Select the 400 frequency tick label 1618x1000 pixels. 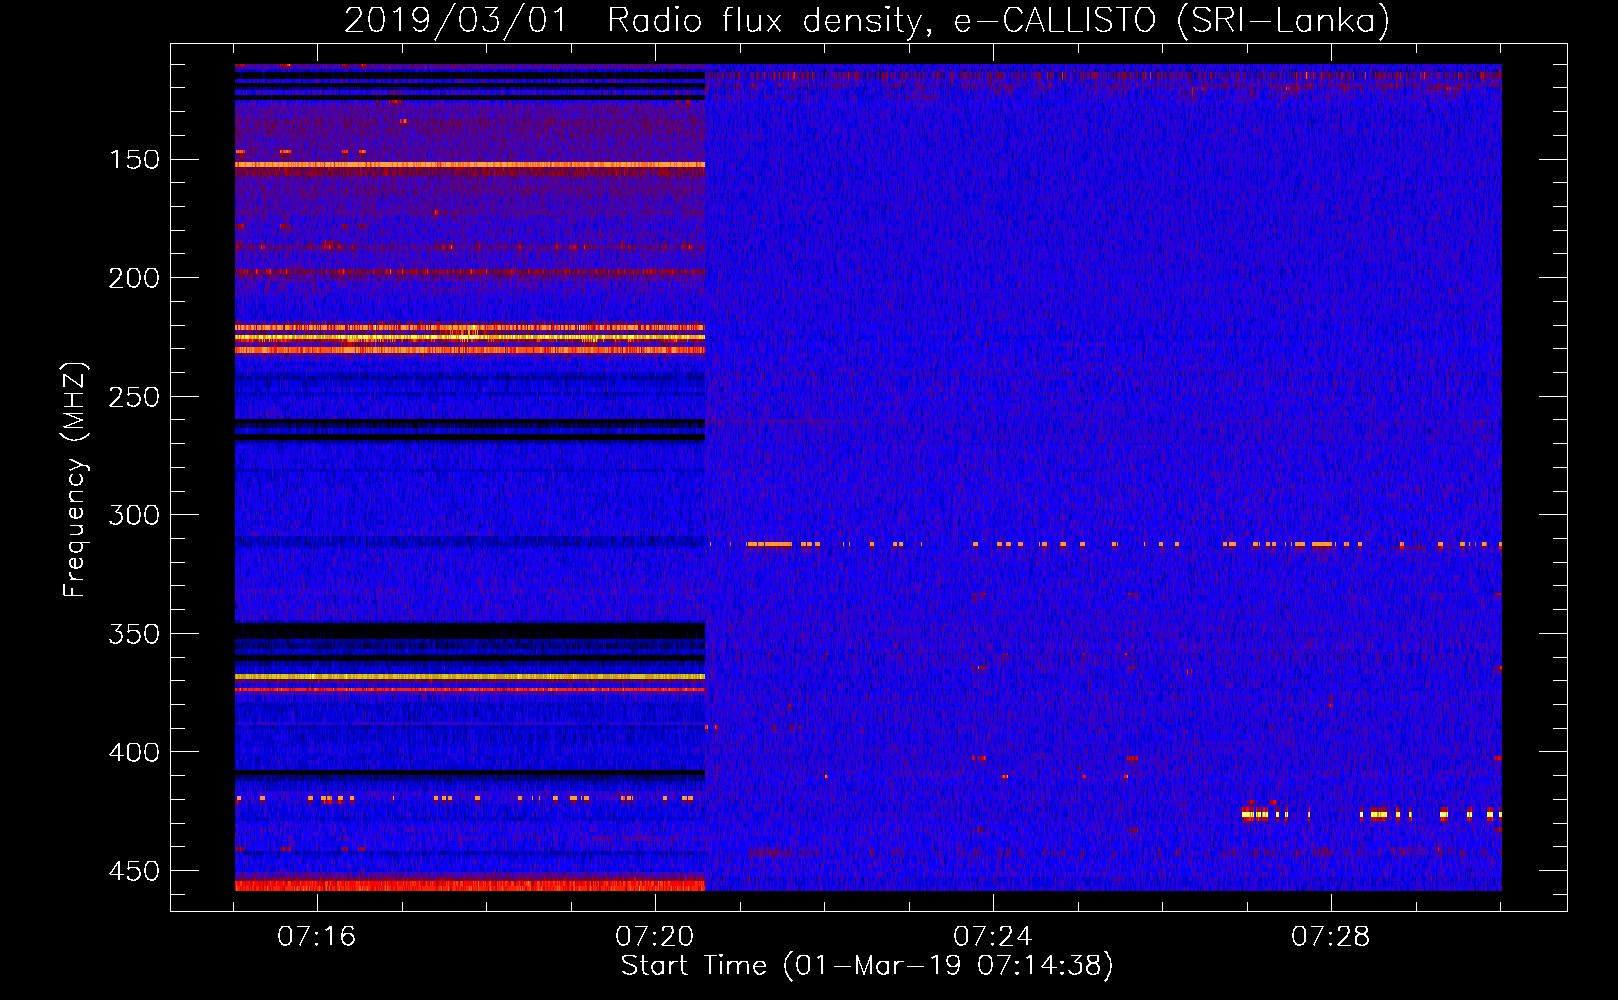click(x=134, y=752)
